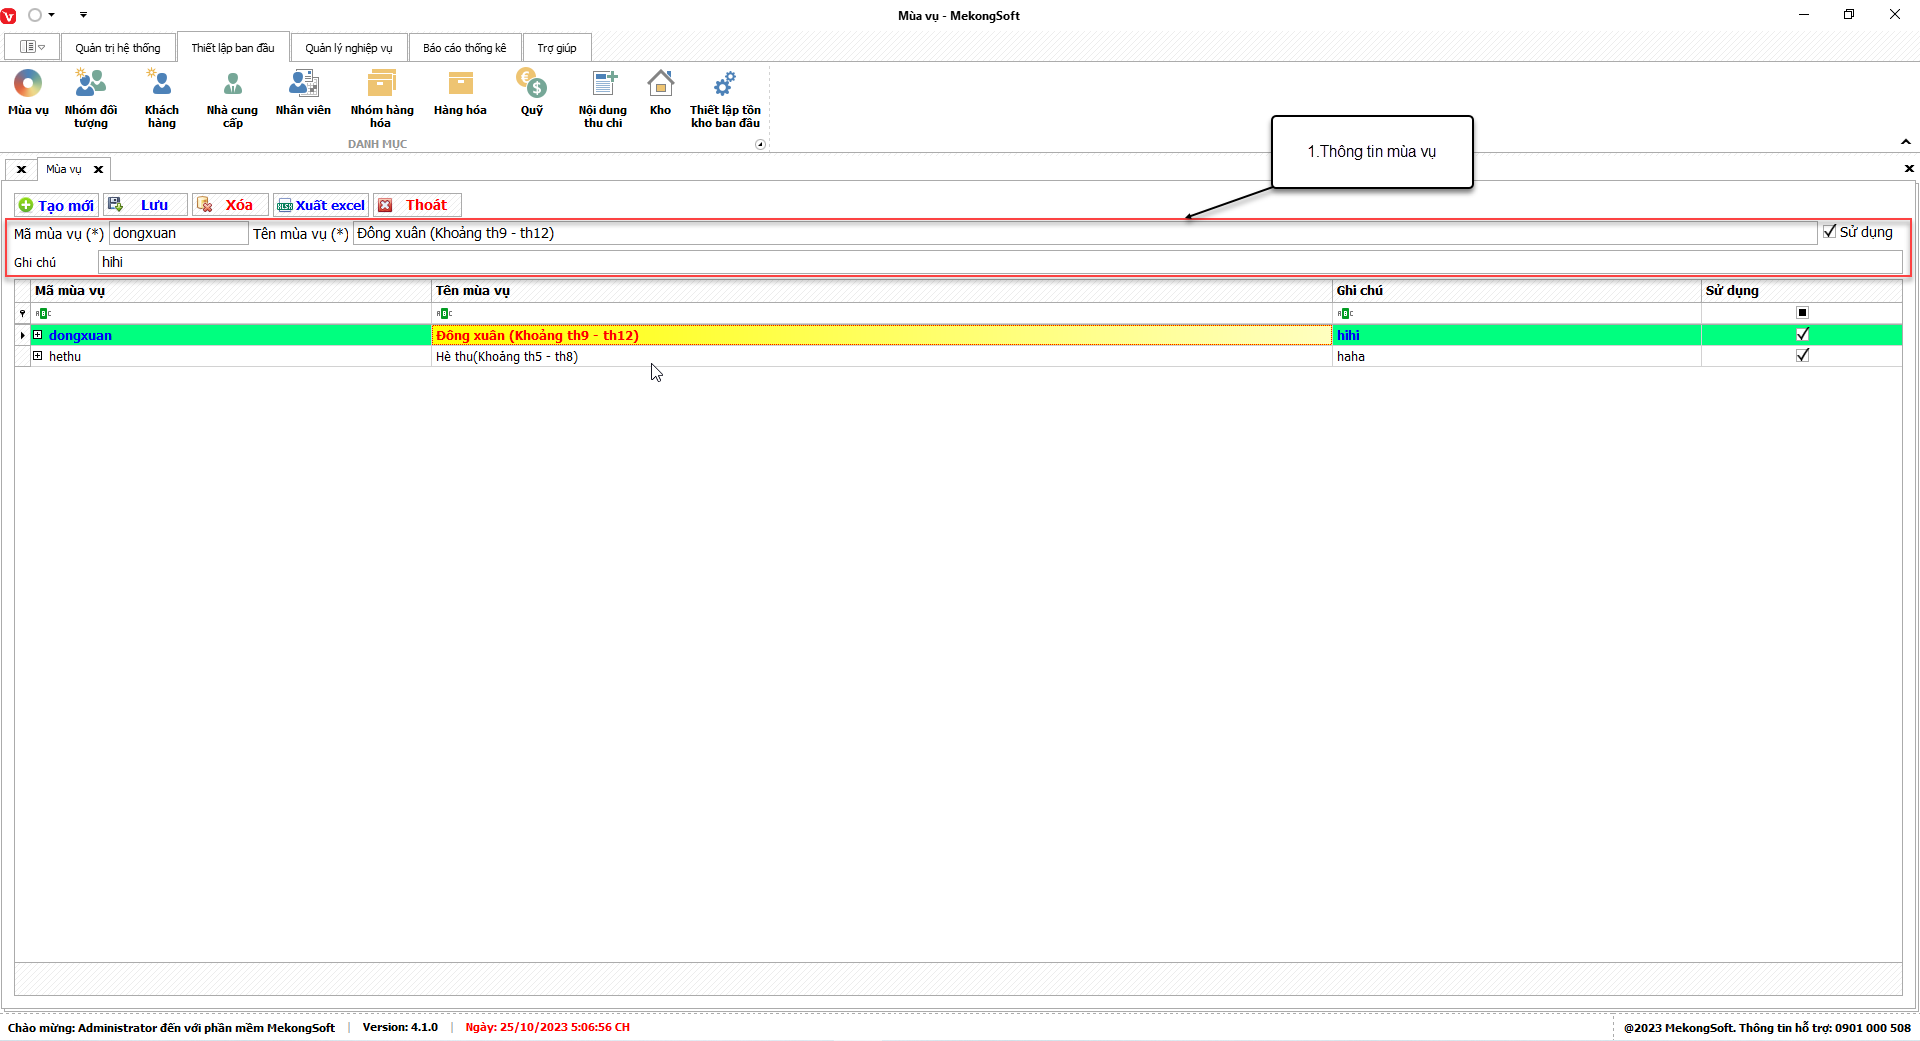Sort by Ghi chú column header
This screenshot has height=1041, width=1920.
(x=1517, y=291)
